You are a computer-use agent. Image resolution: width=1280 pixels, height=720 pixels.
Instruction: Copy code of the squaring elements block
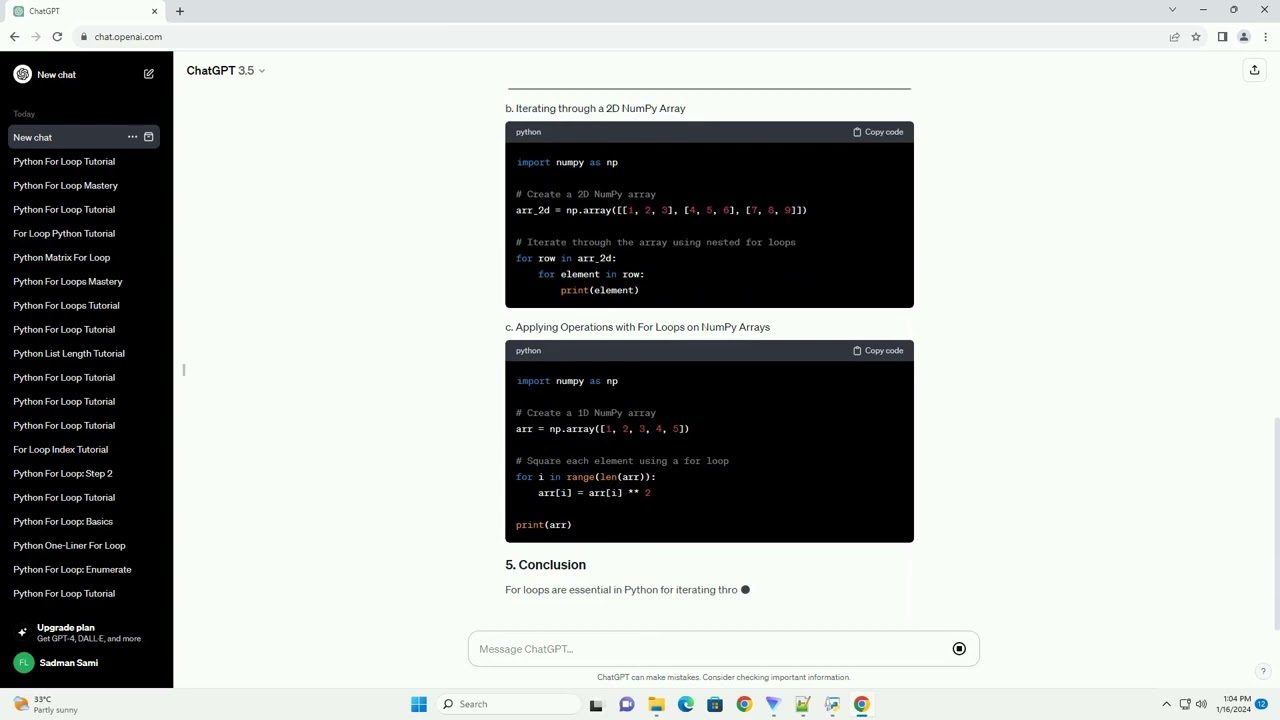[x=878, y=351]
